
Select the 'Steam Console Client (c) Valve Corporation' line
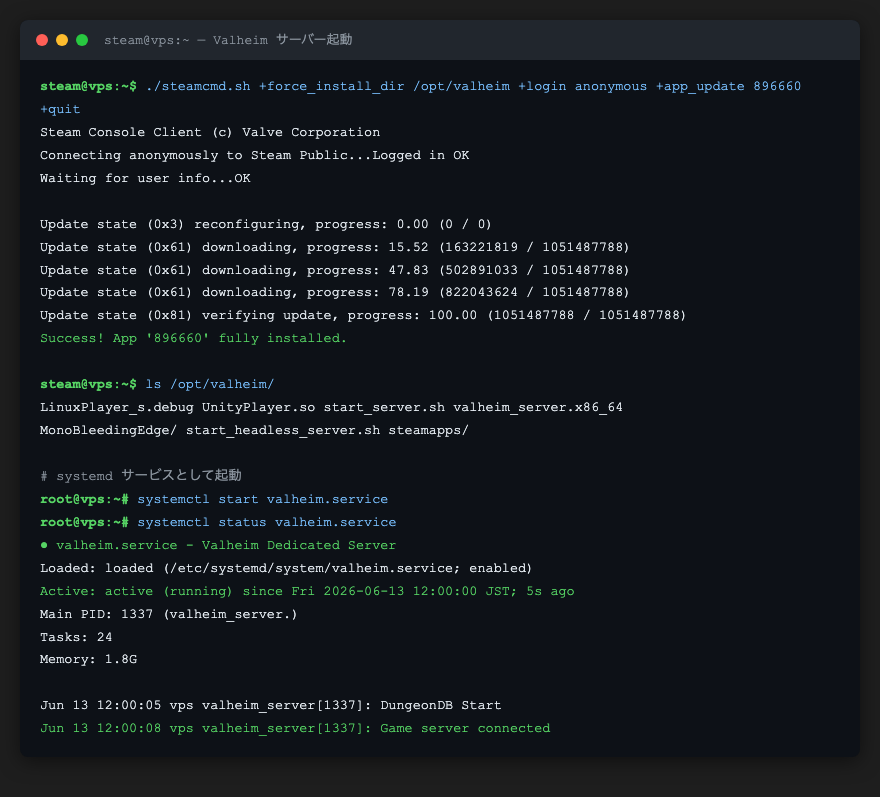click(x=210, y=132)
